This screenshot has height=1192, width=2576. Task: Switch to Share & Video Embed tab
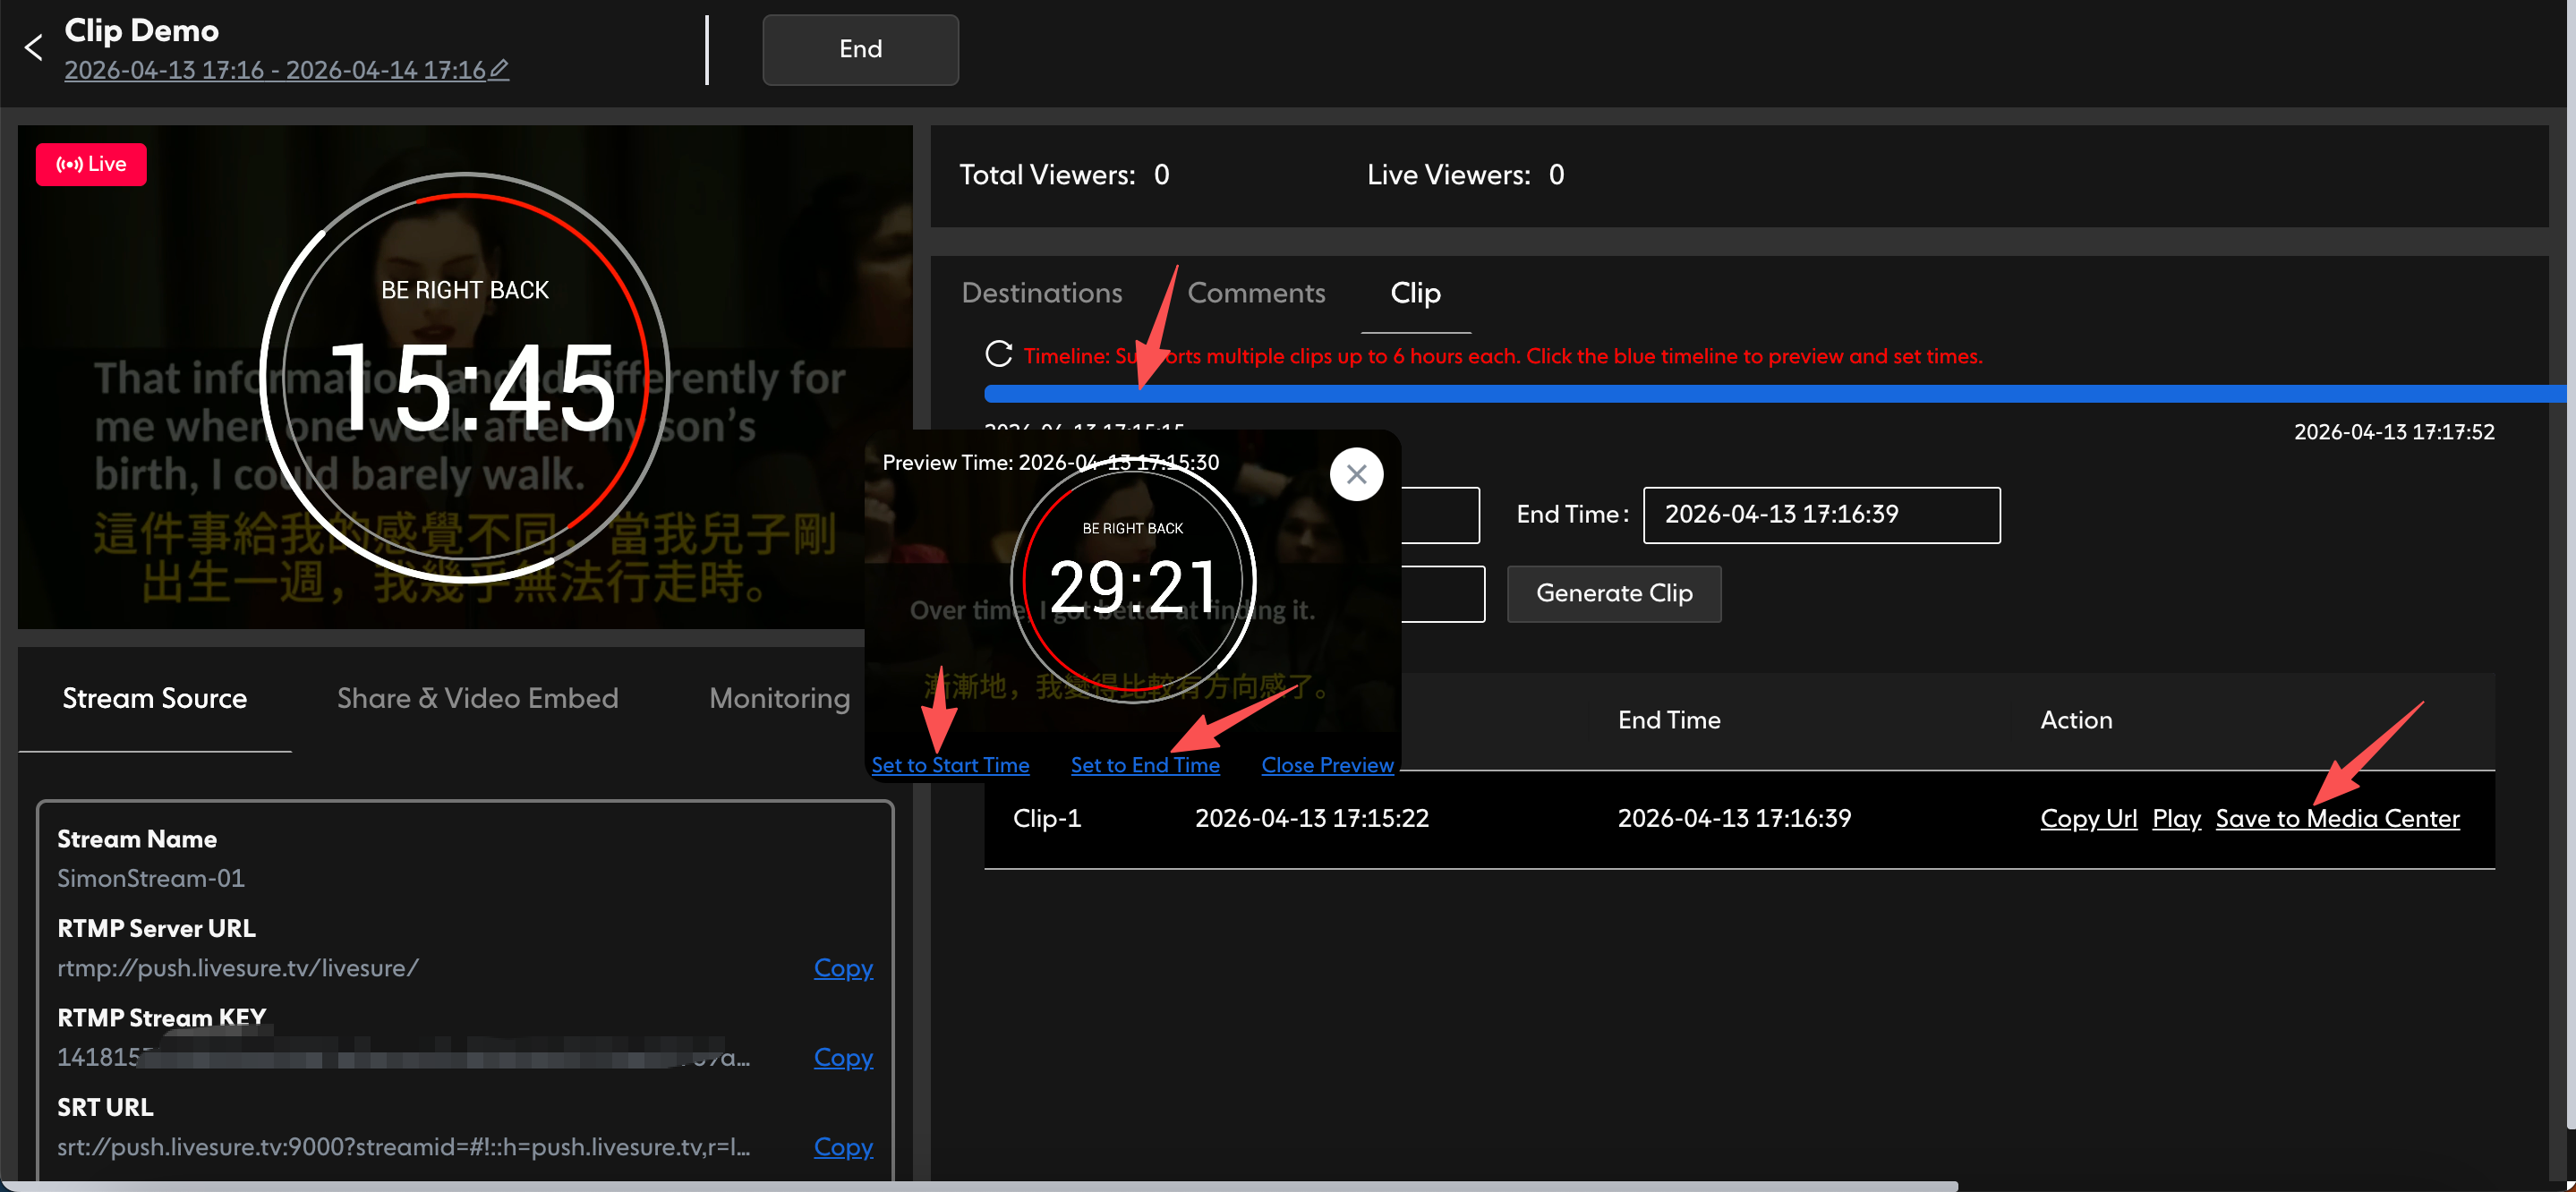(x=477, y=698)
